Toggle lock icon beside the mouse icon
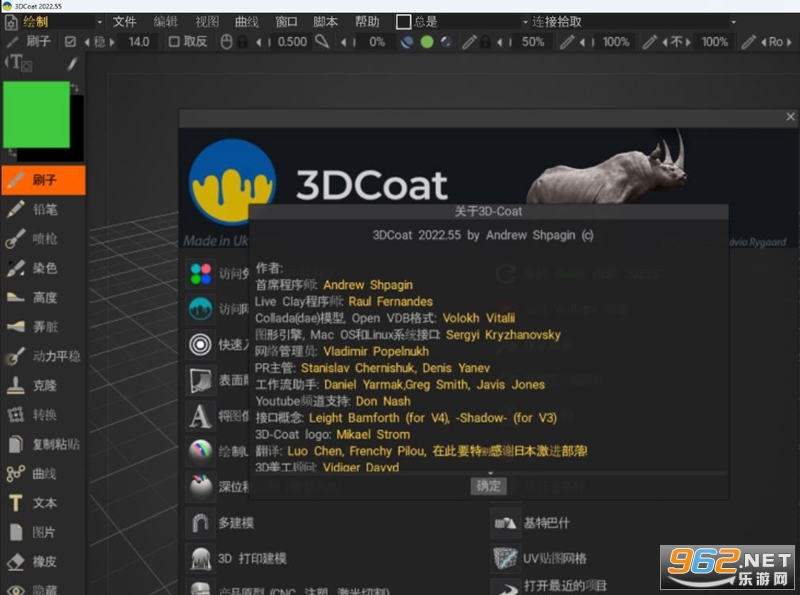The height and width of the screenshot is (595, 800). (x=242, y=42)
